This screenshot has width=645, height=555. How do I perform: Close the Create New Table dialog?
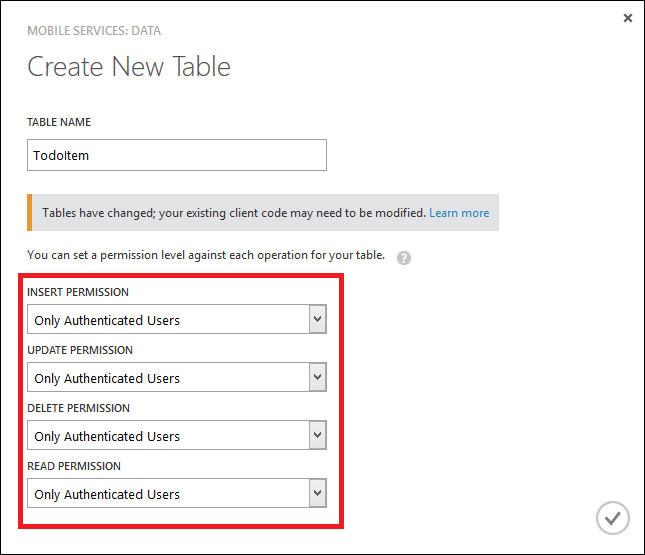pyautogui.click(x=628, y=18)
